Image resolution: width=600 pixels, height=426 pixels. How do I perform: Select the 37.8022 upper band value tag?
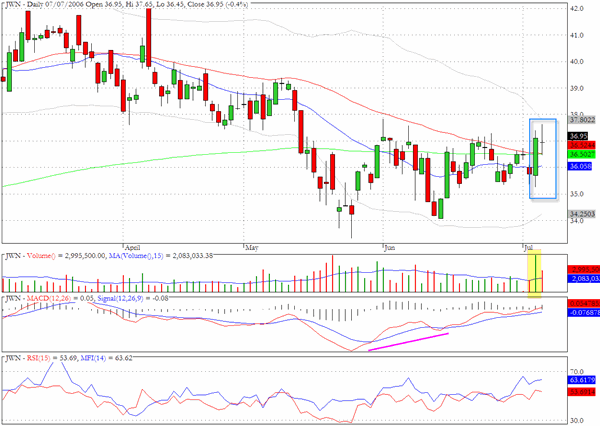click(582, 120)
